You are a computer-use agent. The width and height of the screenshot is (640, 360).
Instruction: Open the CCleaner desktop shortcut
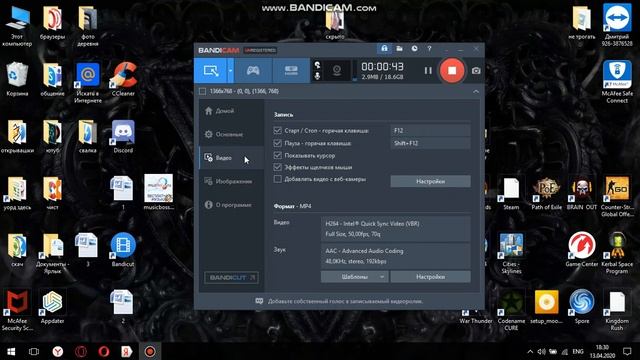tap(123, 80)
